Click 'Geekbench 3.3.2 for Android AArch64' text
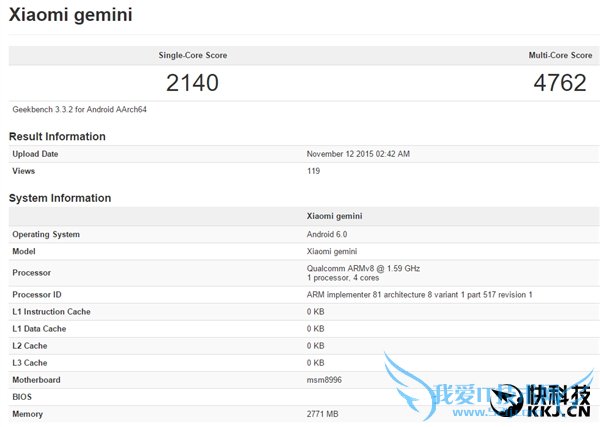The height and width of the screenshot is (427, 600). (x=79, y=109)
